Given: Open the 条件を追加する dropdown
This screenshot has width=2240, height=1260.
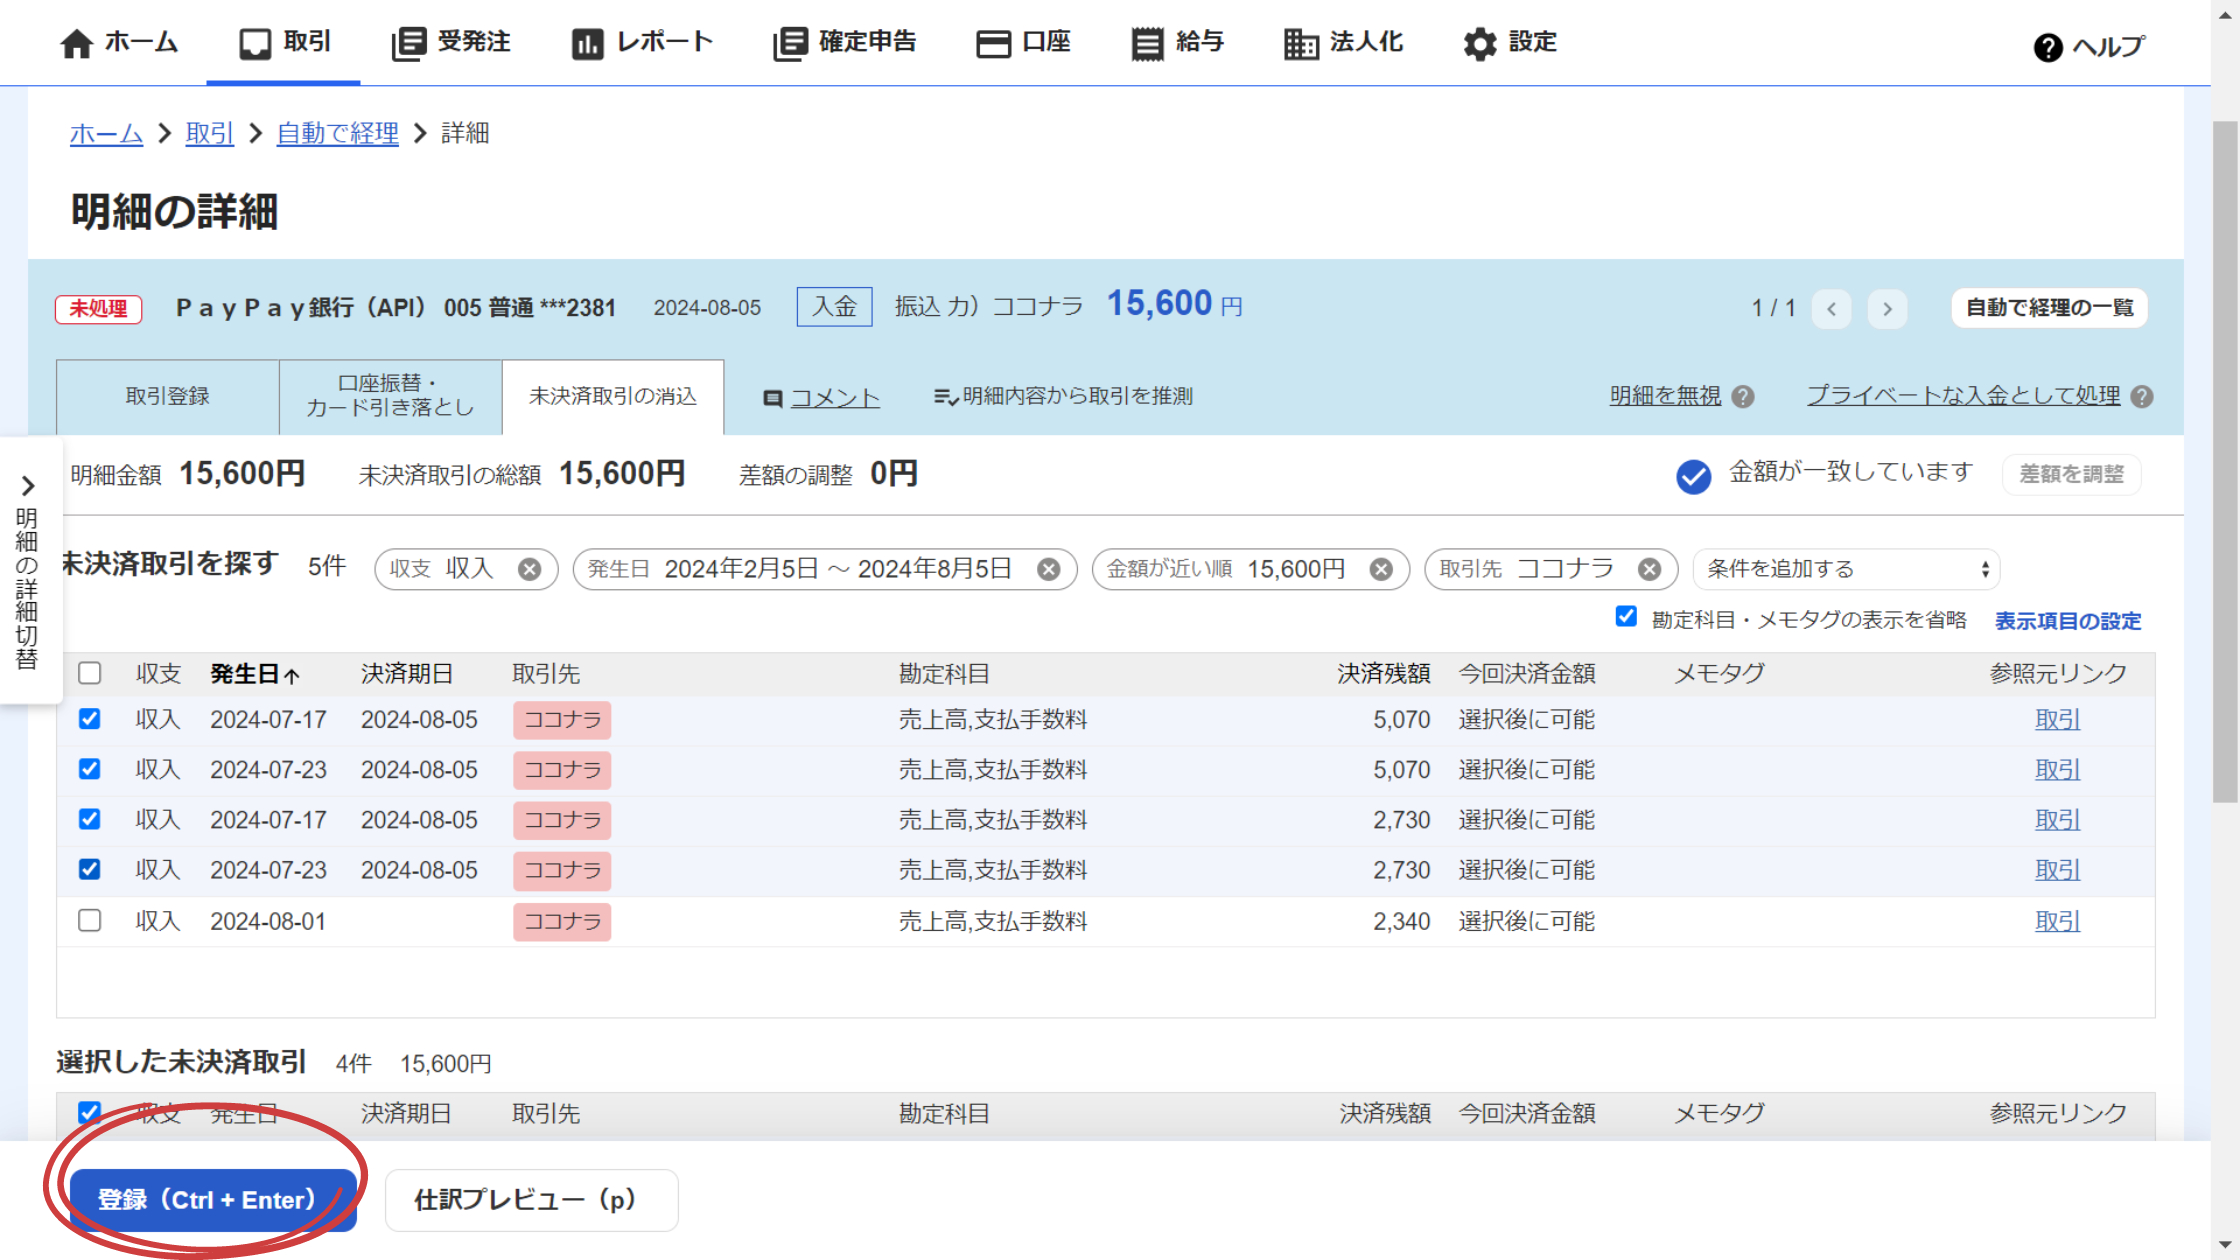Looking at the screenshot, I should pyautogui.click(x=1846, y=569).
